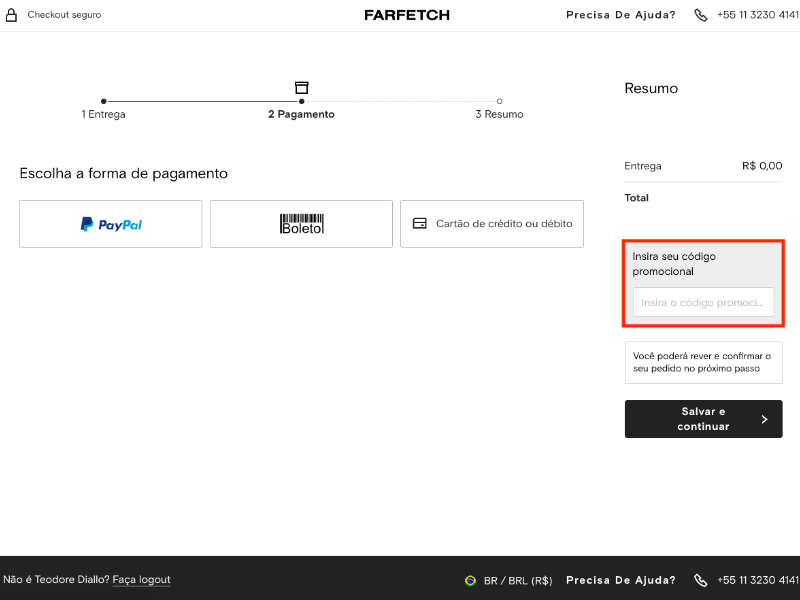800x600 pixels.
Task: Click the promo code input field
Action: click(704, 302)
